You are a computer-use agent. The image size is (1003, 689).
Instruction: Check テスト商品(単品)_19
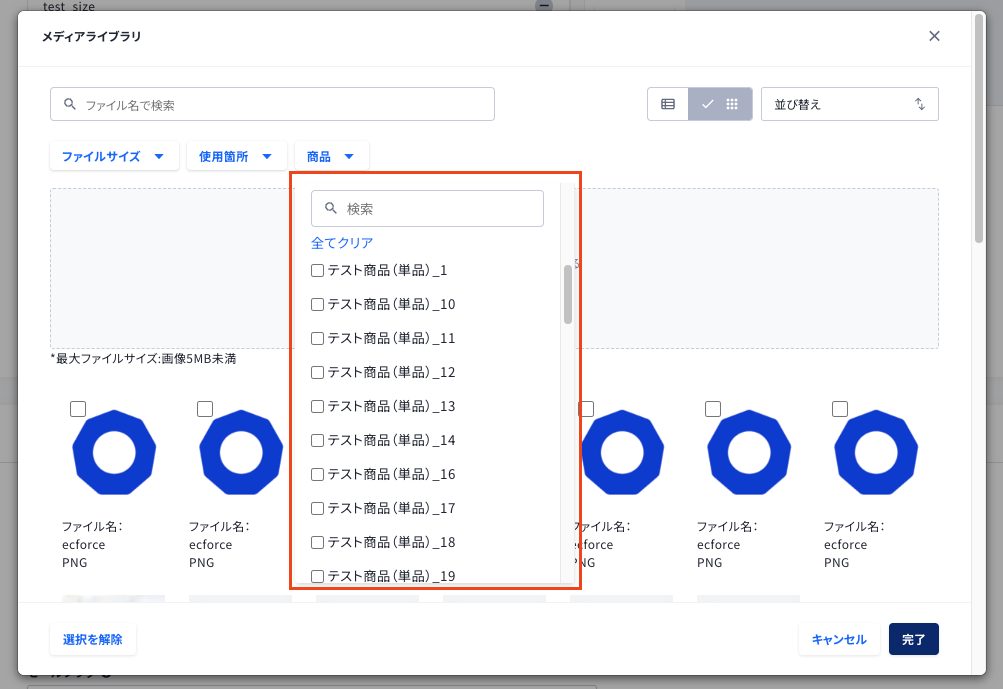317,576
